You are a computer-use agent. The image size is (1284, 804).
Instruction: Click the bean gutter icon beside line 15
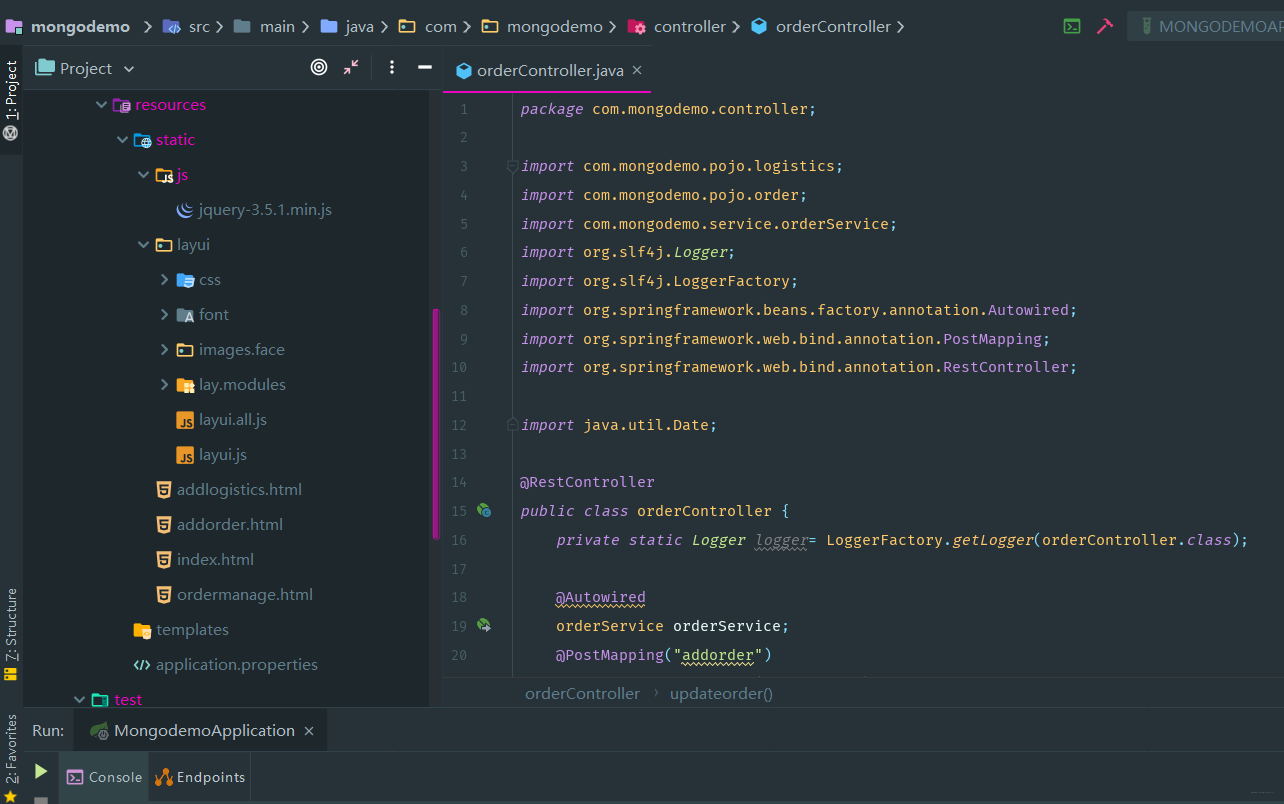coord(484,511)
